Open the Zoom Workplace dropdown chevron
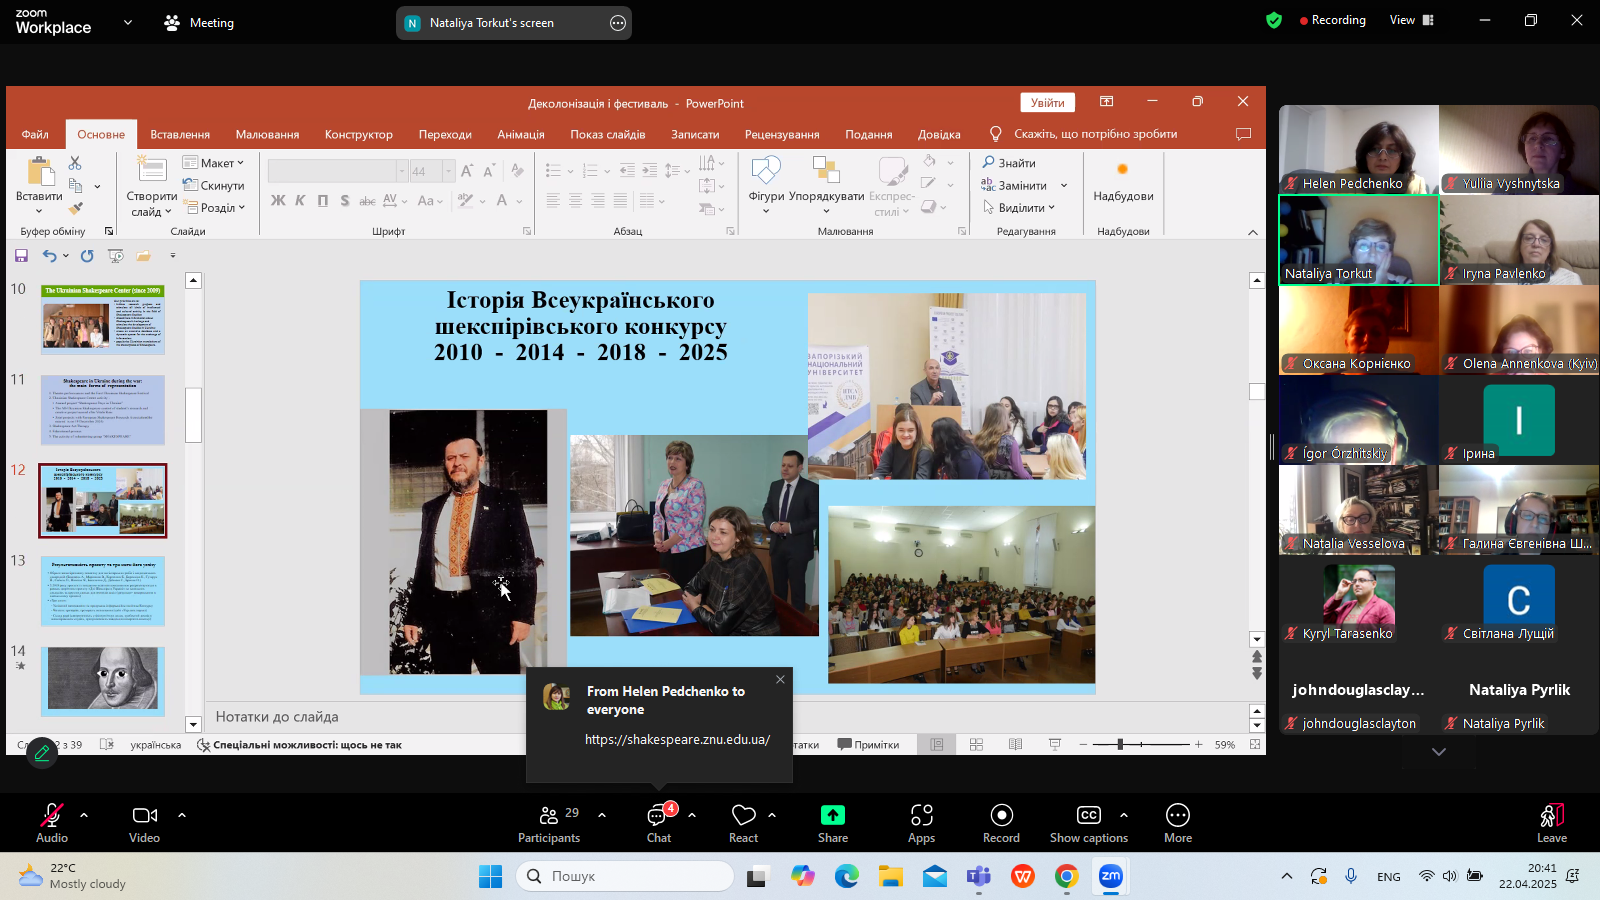Screen dimensions: 1600x900 click(x=128, y=22)
